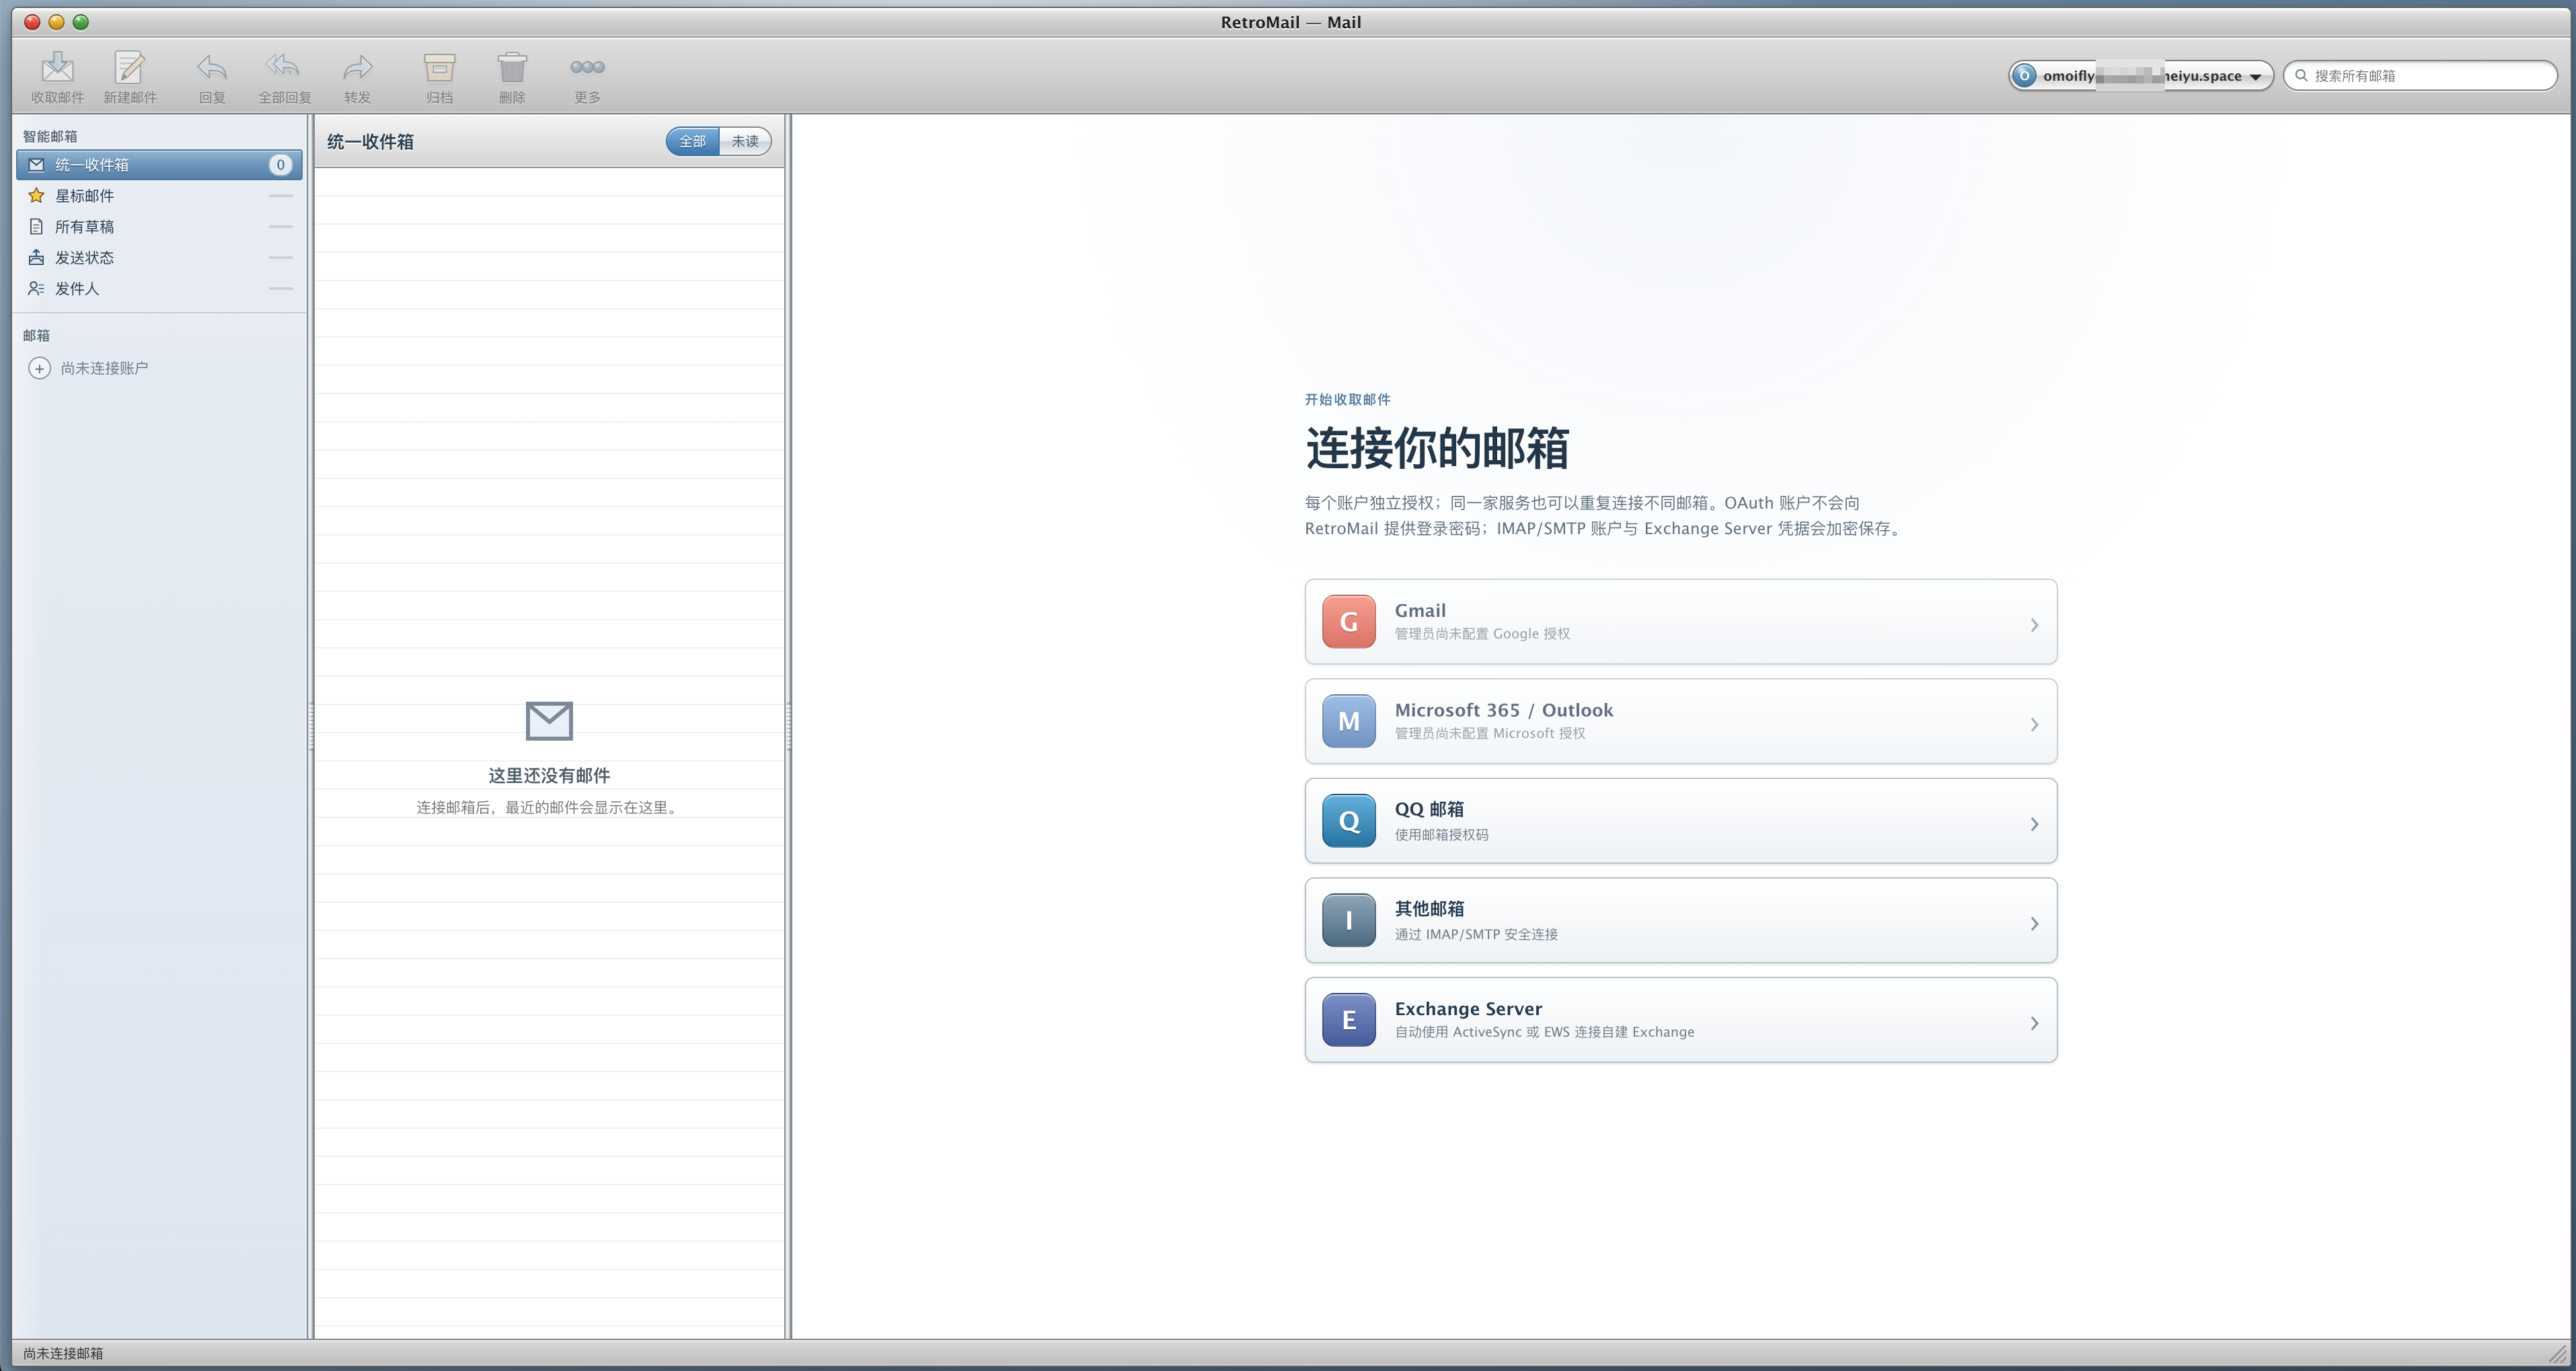The image size is (2576, 1371).
Task: Click the 开始收取邮件 label
Action: click(x=1347, y=400)
